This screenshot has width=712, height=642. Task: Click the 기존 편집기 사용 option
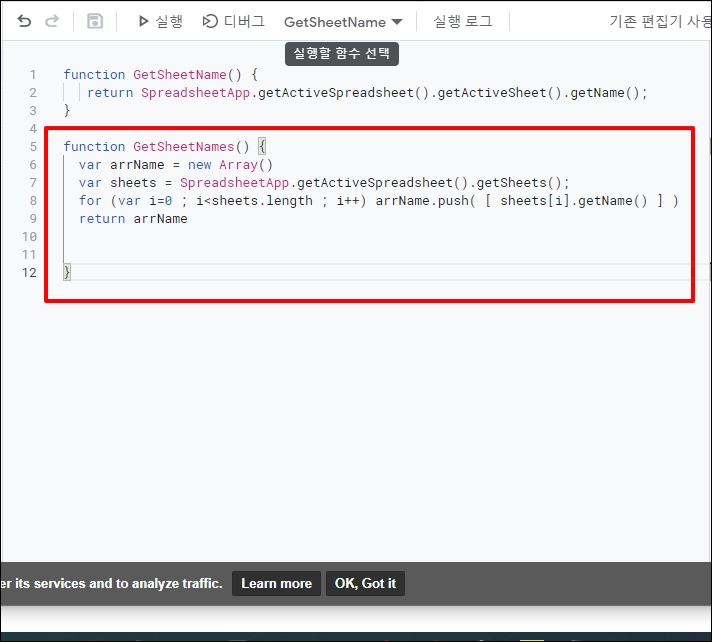[660, 21]
